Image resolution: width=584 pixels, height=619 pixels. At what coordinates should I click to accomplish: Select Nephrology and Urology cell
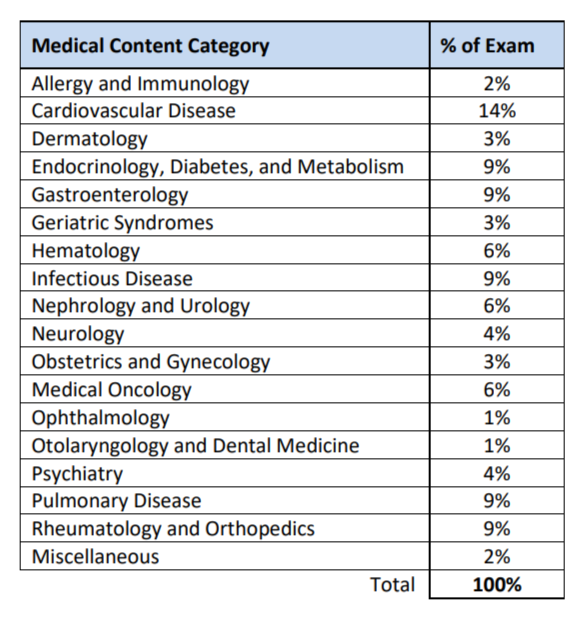tap(225, 306)
